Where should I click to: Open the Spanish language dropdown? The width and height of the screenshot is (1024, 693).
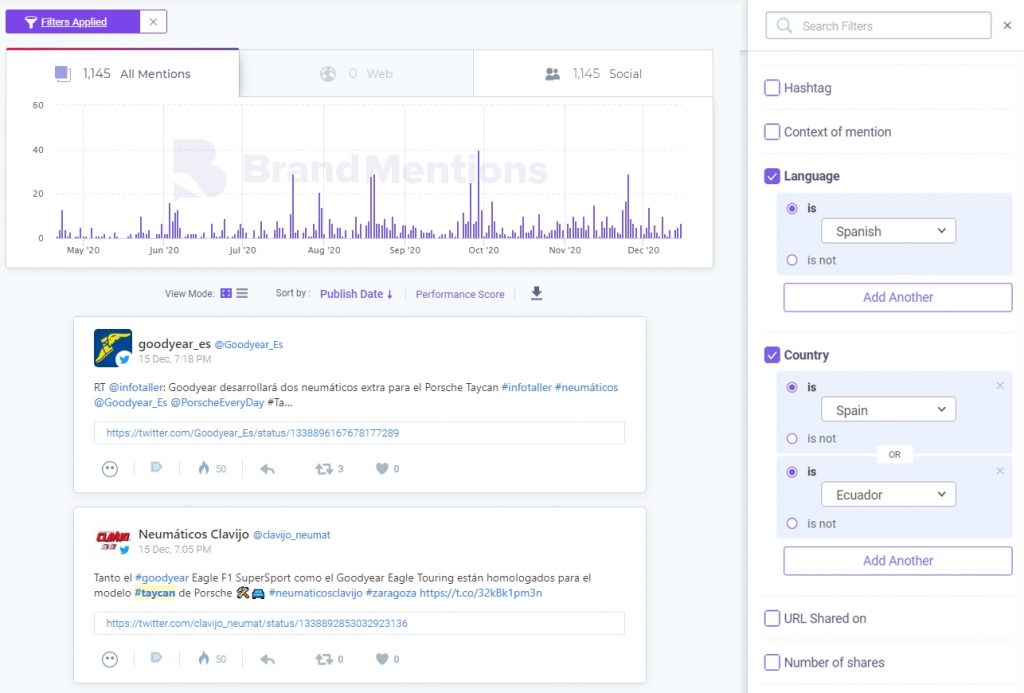[x=888, y=231]
